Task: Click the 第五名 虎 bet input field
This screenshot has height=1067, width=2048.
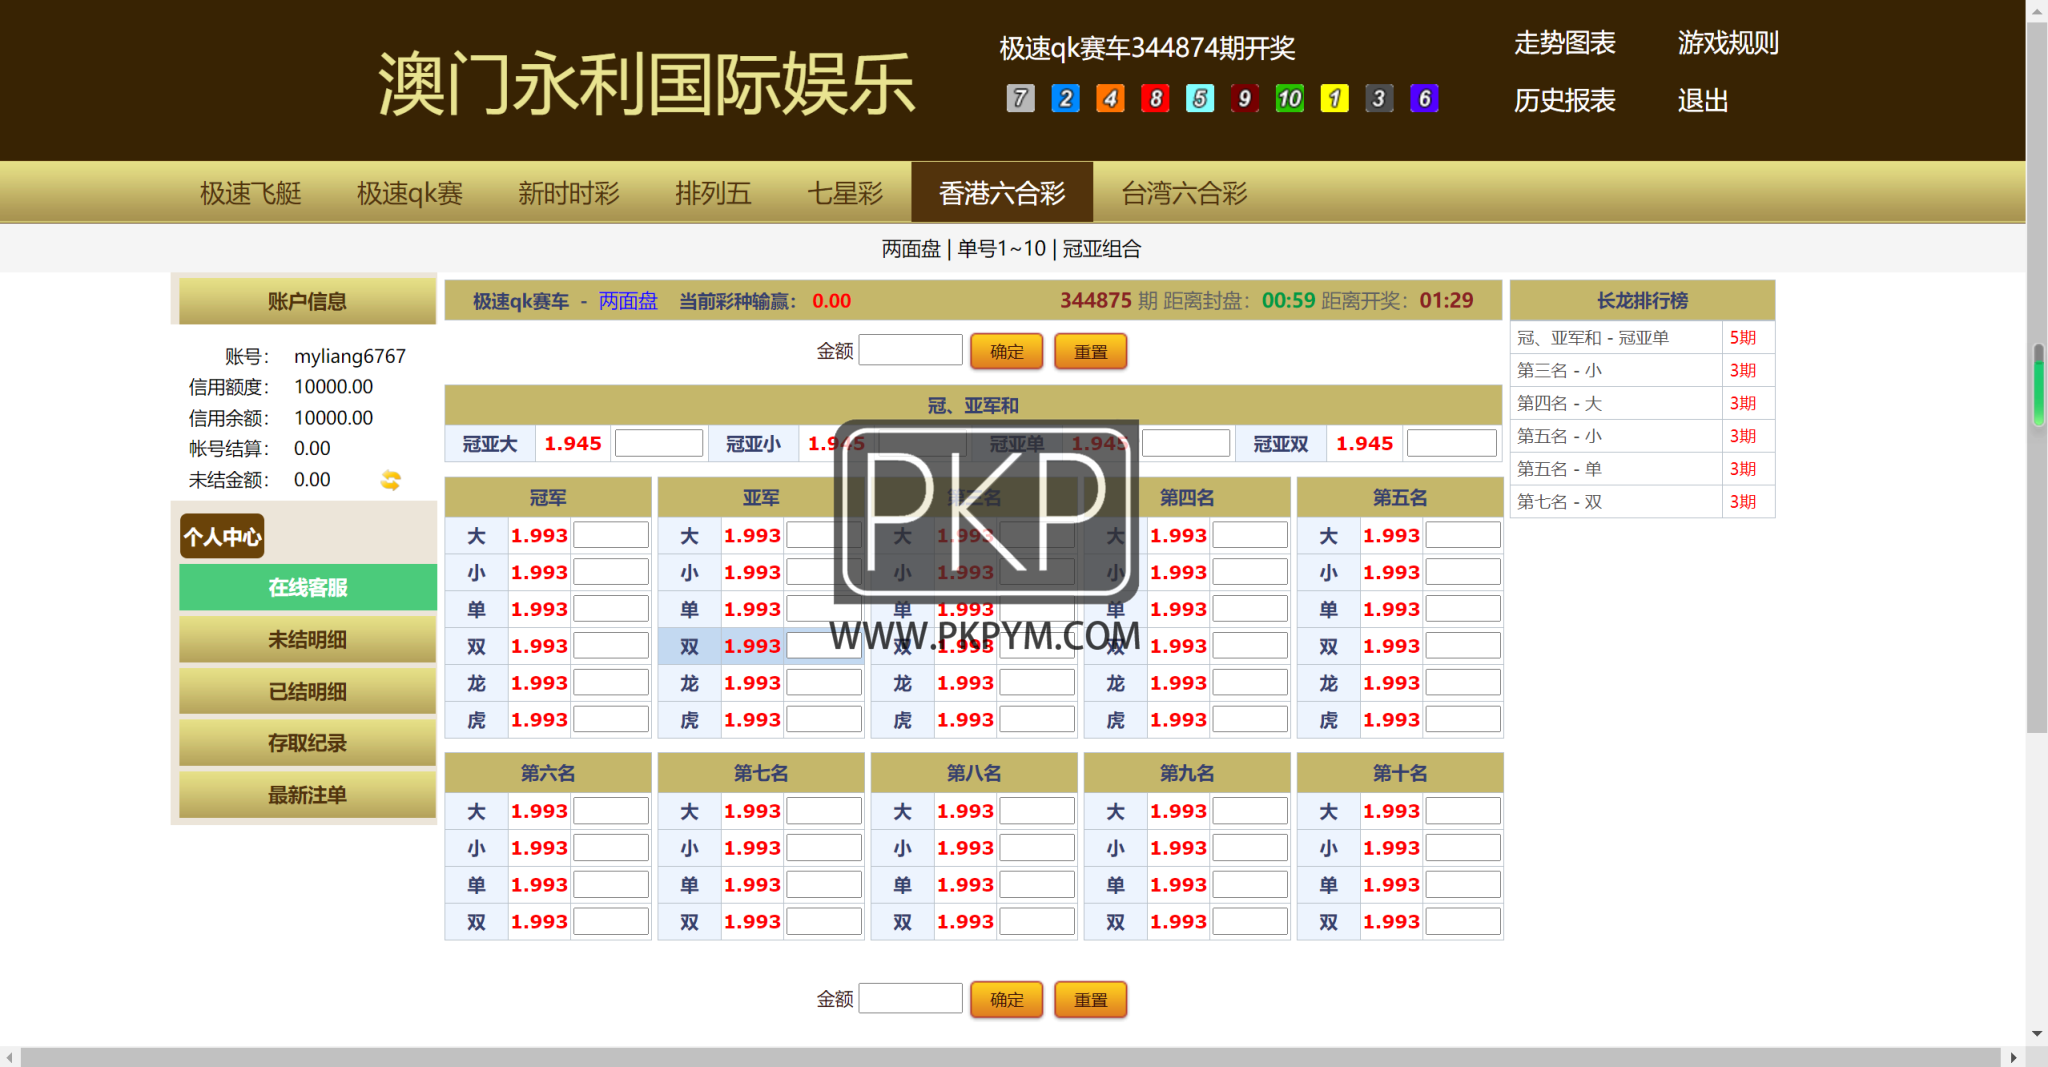Action: point(1463,719)
